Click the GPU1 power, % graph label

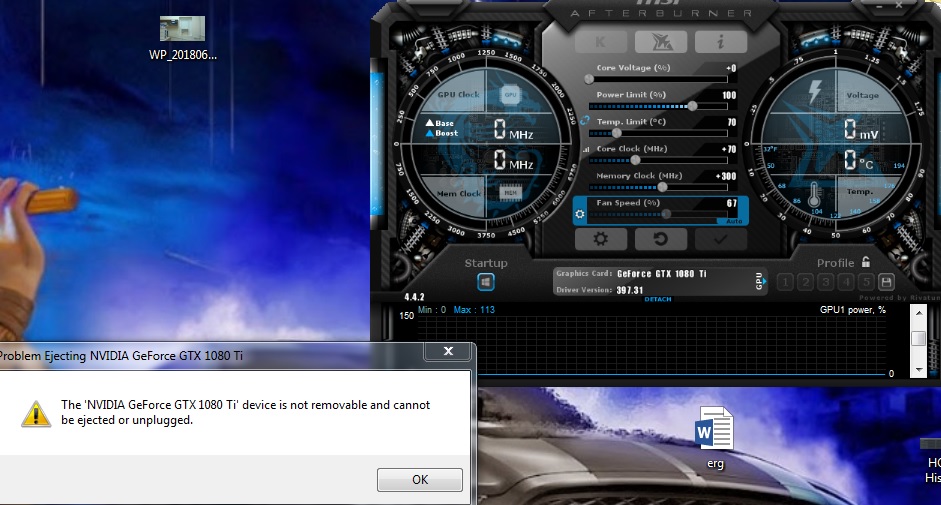point(853,310)
